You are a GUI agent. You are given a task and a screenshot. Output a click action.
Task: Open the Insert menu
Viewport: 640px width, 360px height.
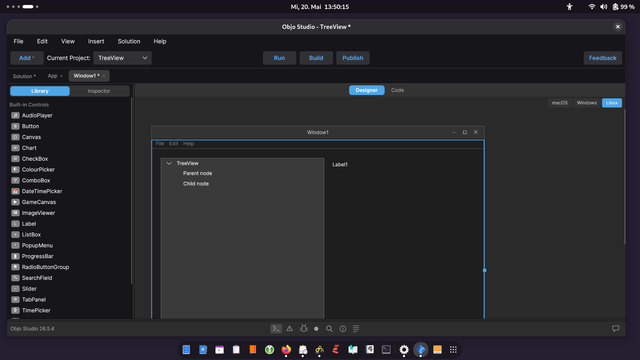pyautogui.click(x=96, y=41)
